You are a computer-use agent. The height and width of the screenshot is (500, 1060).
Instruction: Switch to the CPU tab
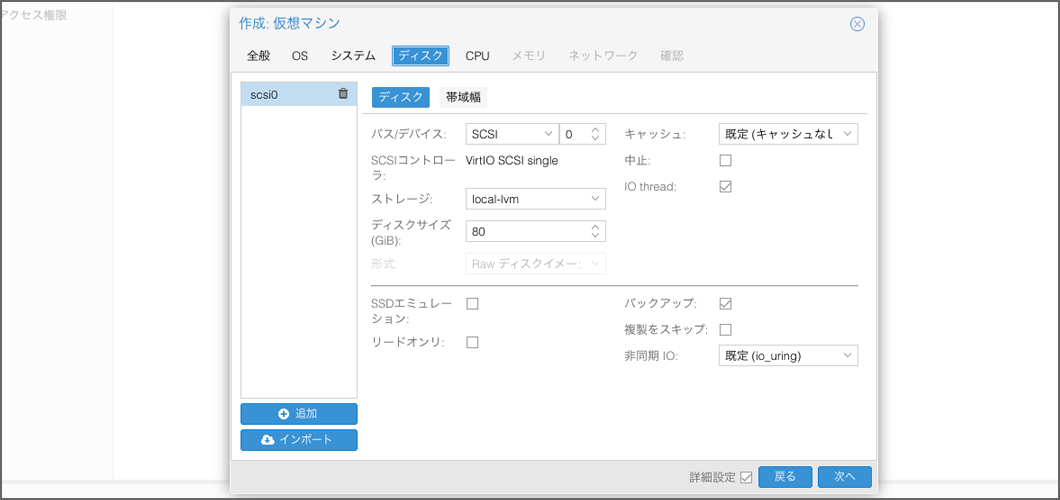coord(477,56)
